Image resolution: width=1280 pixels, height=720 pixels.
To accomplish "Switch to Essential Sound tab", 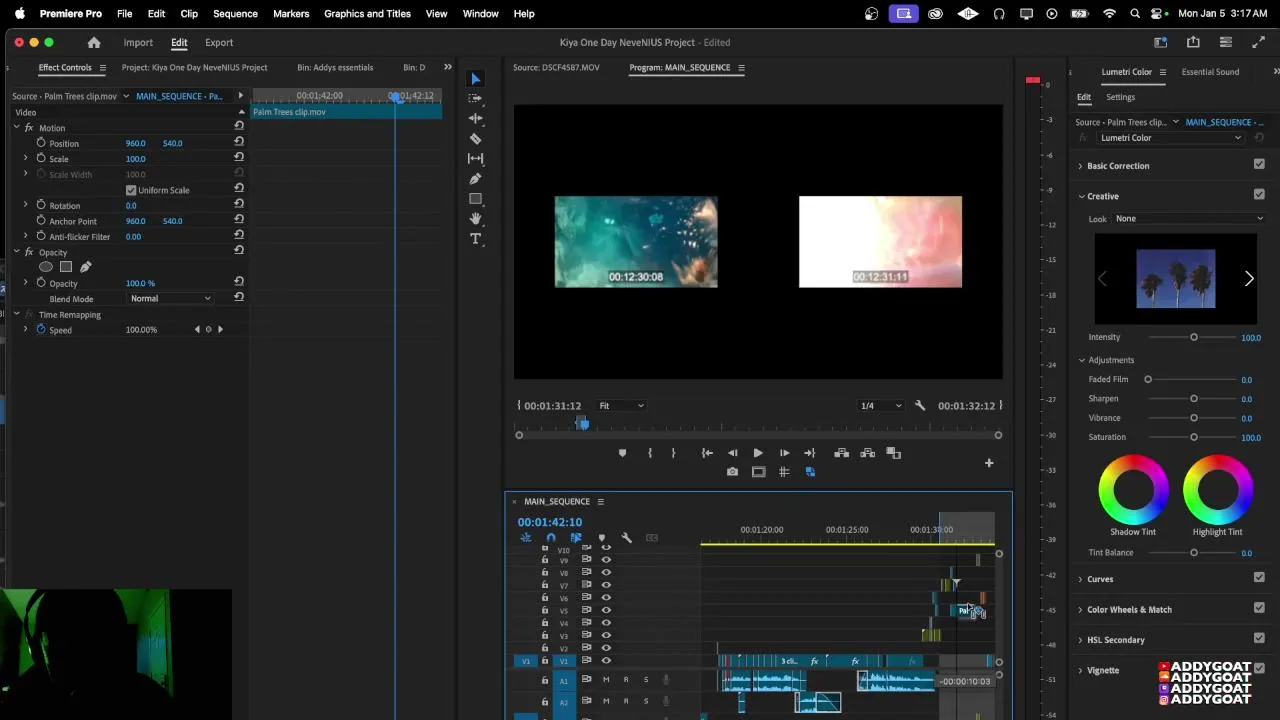I will pyautogui.click(x=1210, y=72).
